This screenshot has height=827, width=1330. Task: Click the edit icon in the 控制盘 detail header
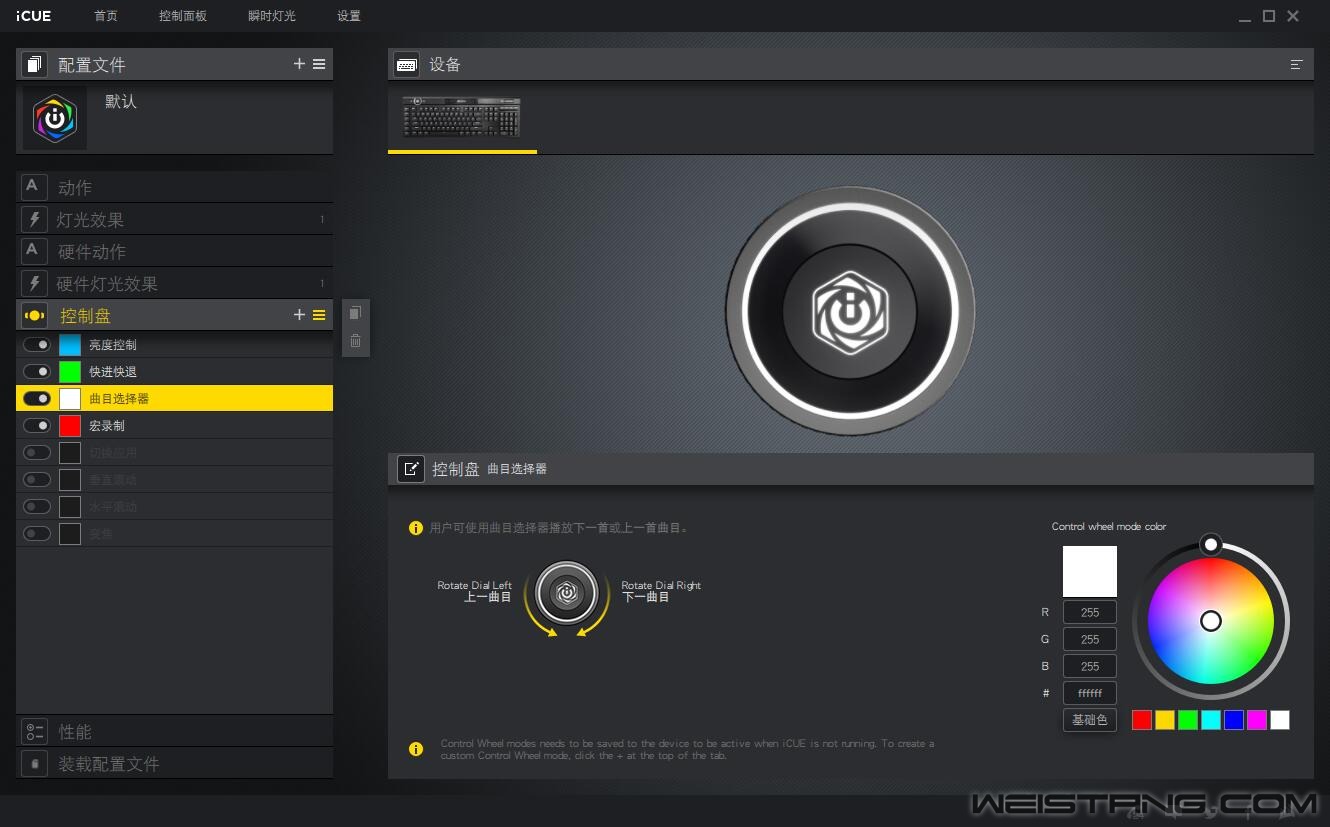pyautogui.click(x=411, y=468)
